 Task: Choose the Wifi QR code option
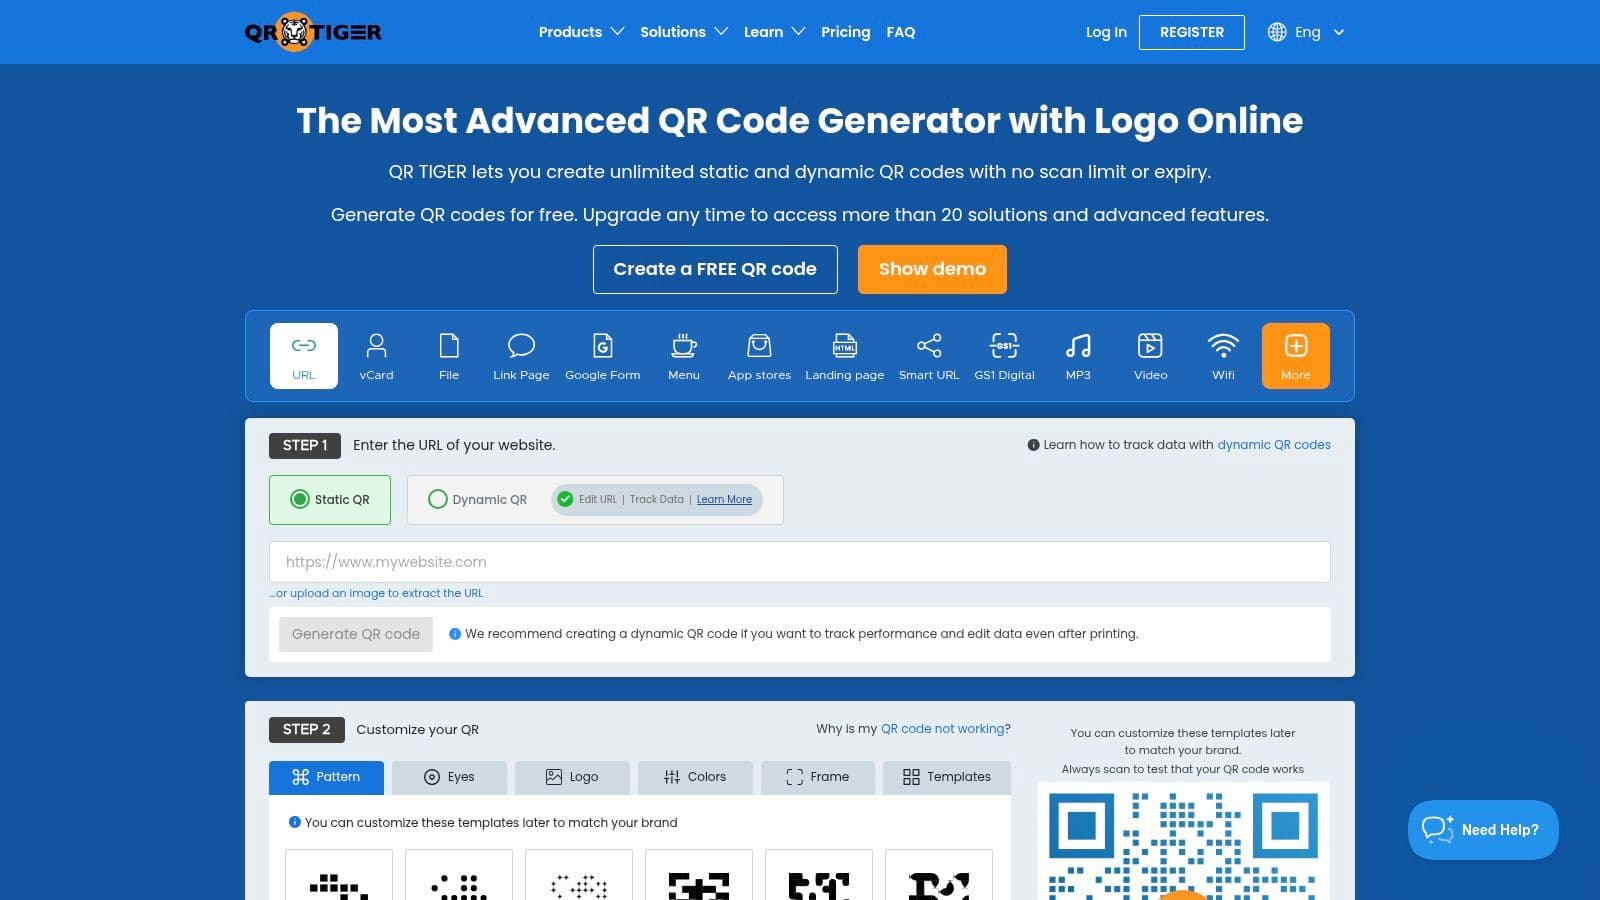tap(1222, 355)
